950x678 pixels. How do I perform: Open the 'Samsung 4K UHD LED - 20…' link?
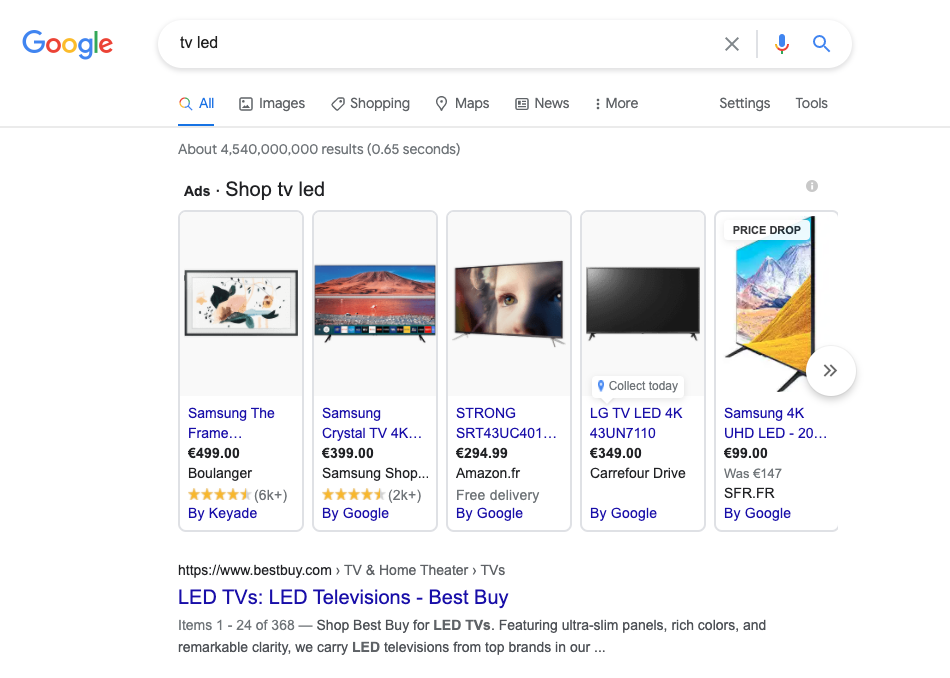(x=775, y=423)
